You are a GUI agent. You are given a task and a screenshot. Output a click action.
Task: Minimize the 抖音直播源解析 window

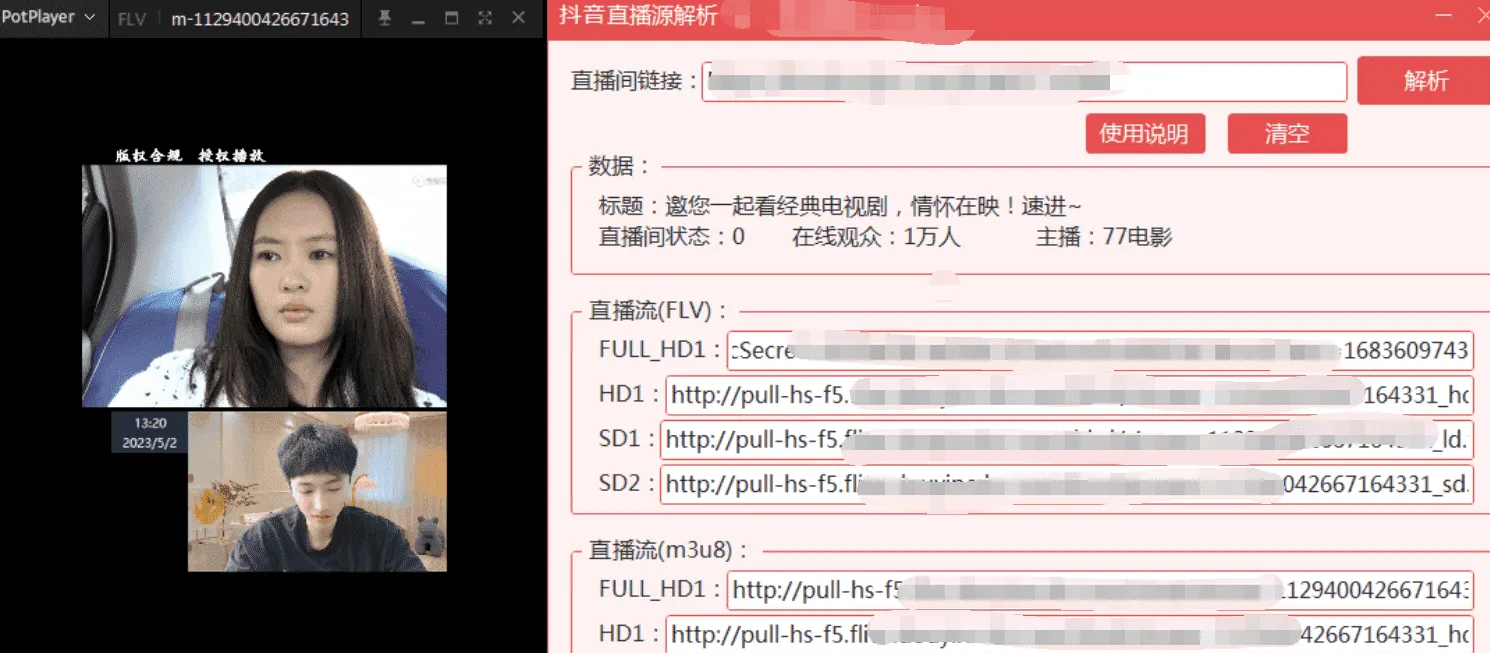(x=1444, y=17)
